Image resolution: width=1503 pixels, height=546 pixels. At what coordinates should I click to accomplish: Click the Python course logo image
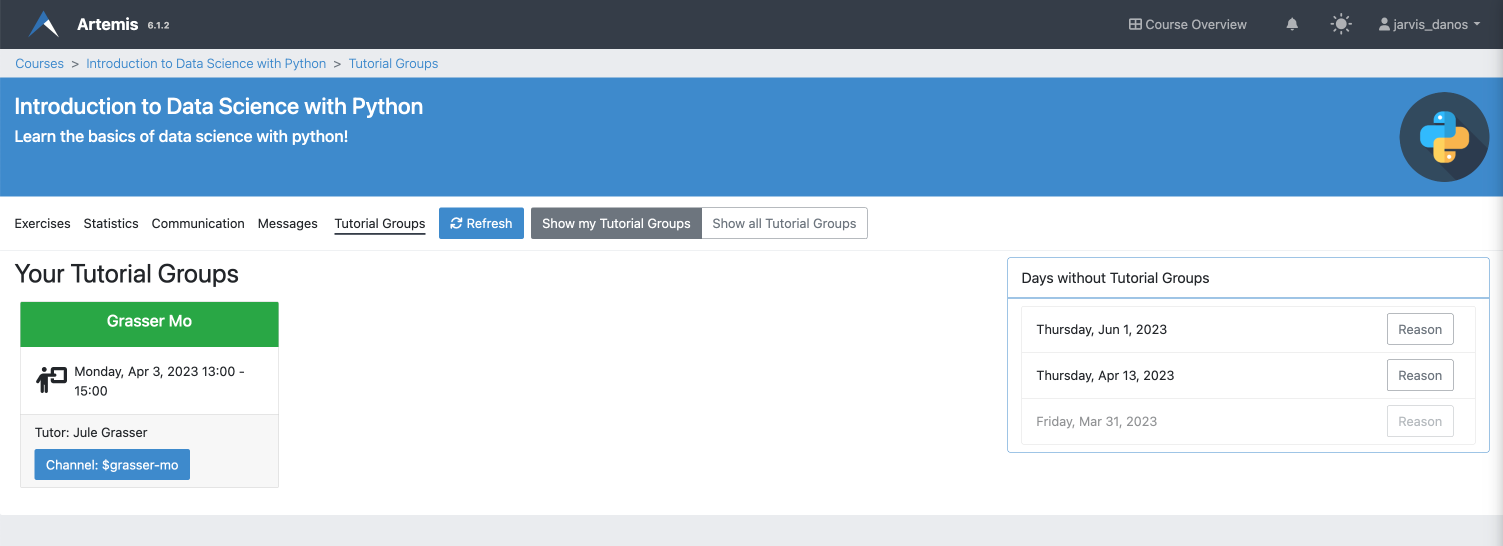pos(1444,137)
